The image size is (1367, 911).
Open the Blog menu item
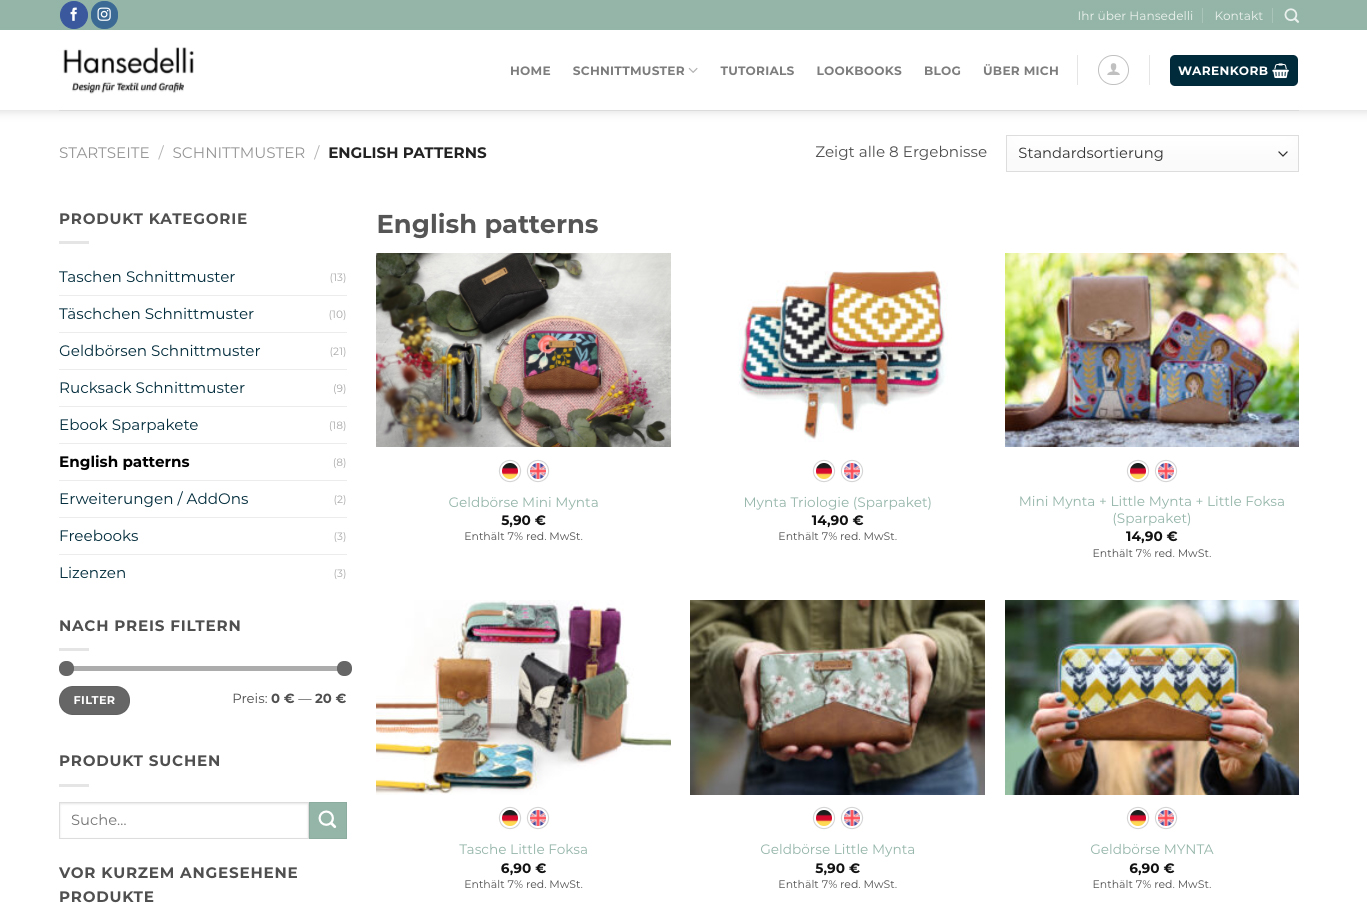(x=942, y=71)
